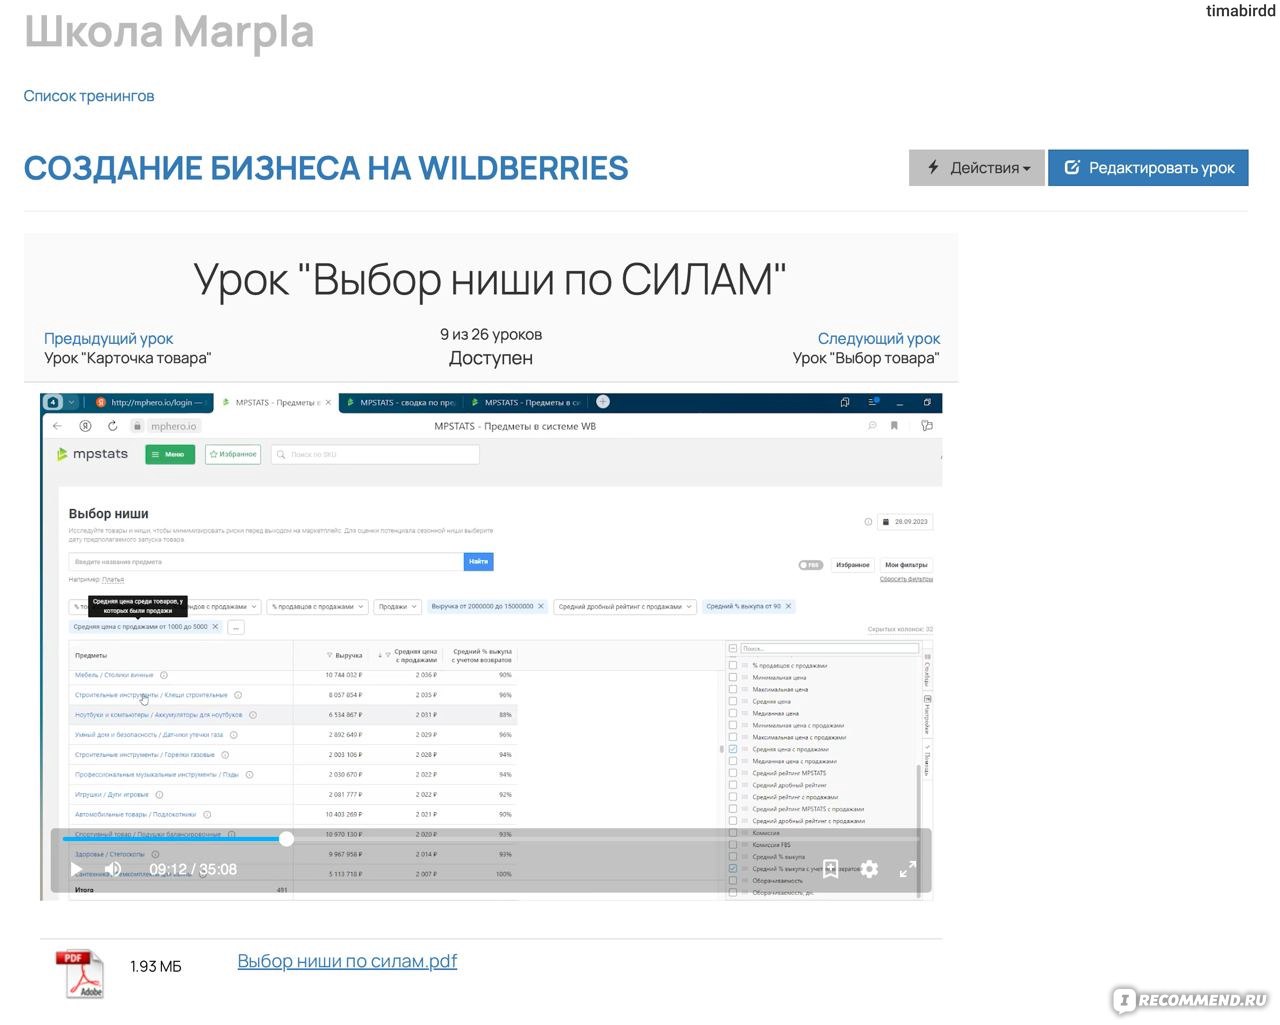Viewport: 1280px width, 1025px height.
Task: Remove the Выручка от 2000000 до 15000000 filter chip
Action: [x=541, y=606]
